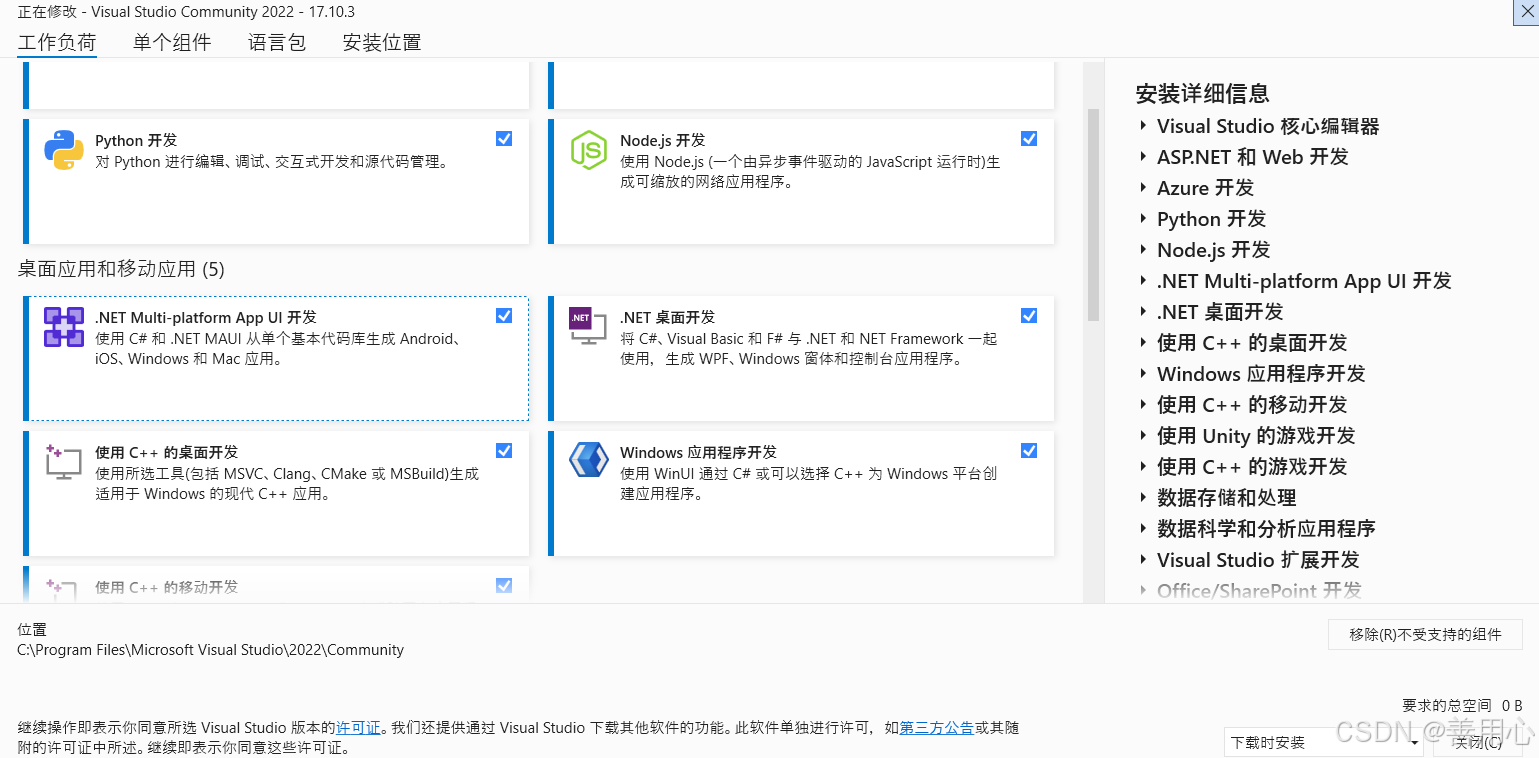Switch to the 工作负荷 tab
Screen dimensions: 1539x758
click(x=57, y=42)
